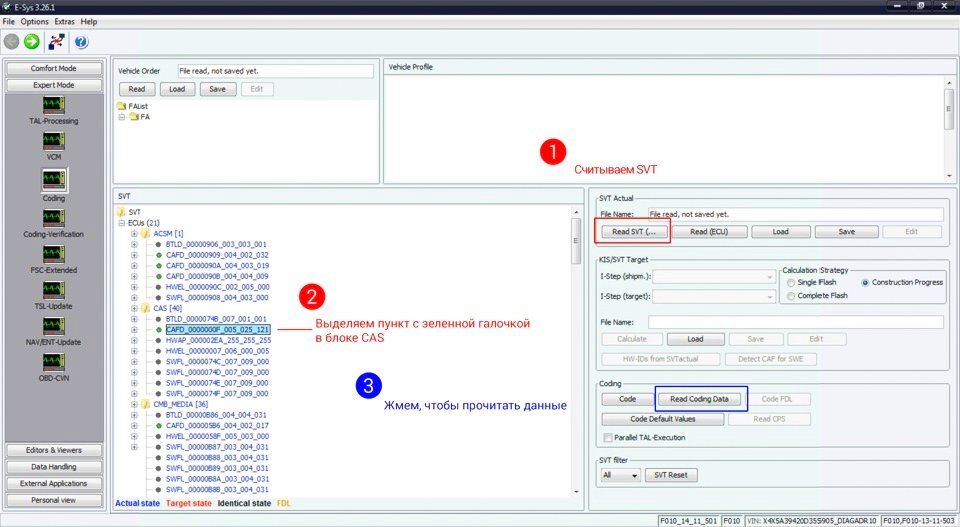The height and width of the screenshot is (527, 960).
Task: Open the VCM module icon
Action: (54, 141)
